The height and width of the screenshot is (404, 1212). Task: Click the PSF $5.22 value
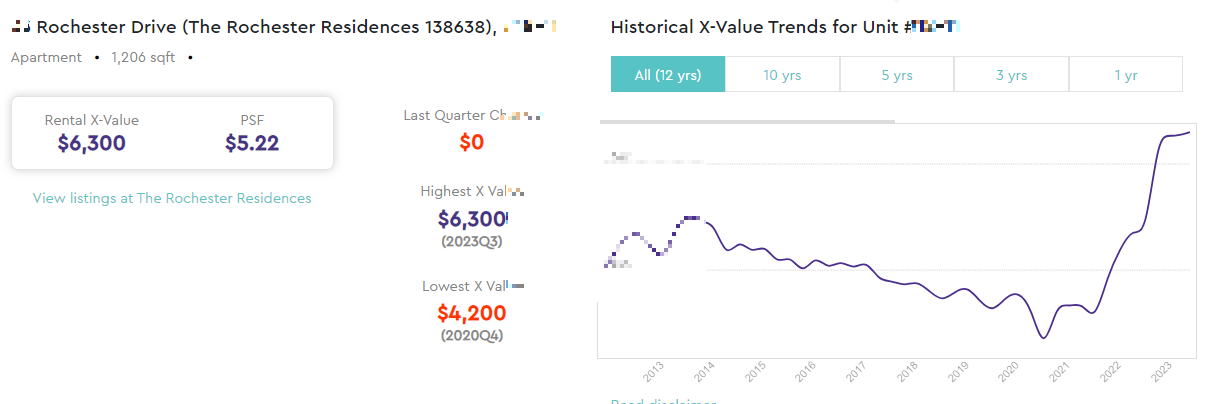point(252,143)
